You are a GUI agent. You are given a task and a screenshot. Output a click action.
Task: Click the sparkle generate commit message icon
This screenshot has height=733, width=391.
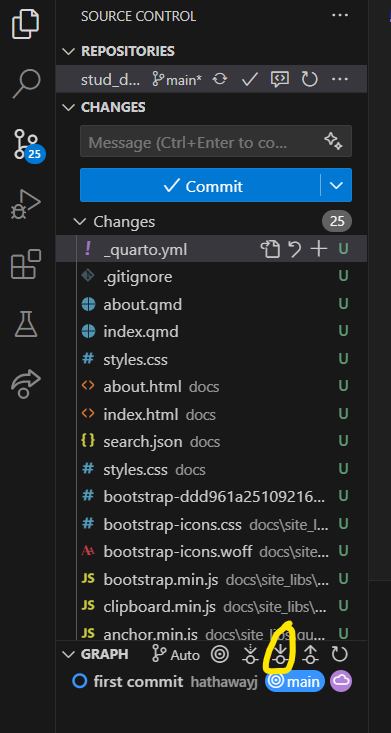pyautogui.click(x=333, y=141)
